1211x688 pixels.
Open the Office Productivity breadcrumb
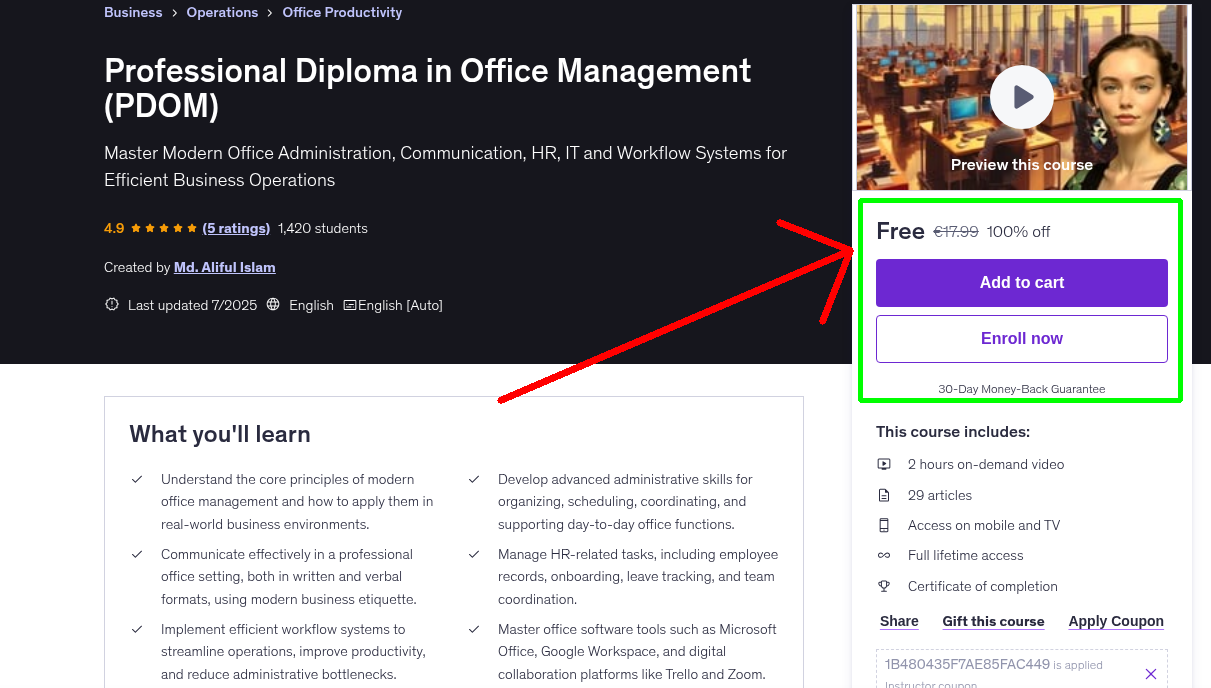pyautogui.click(x=342, y=12)
